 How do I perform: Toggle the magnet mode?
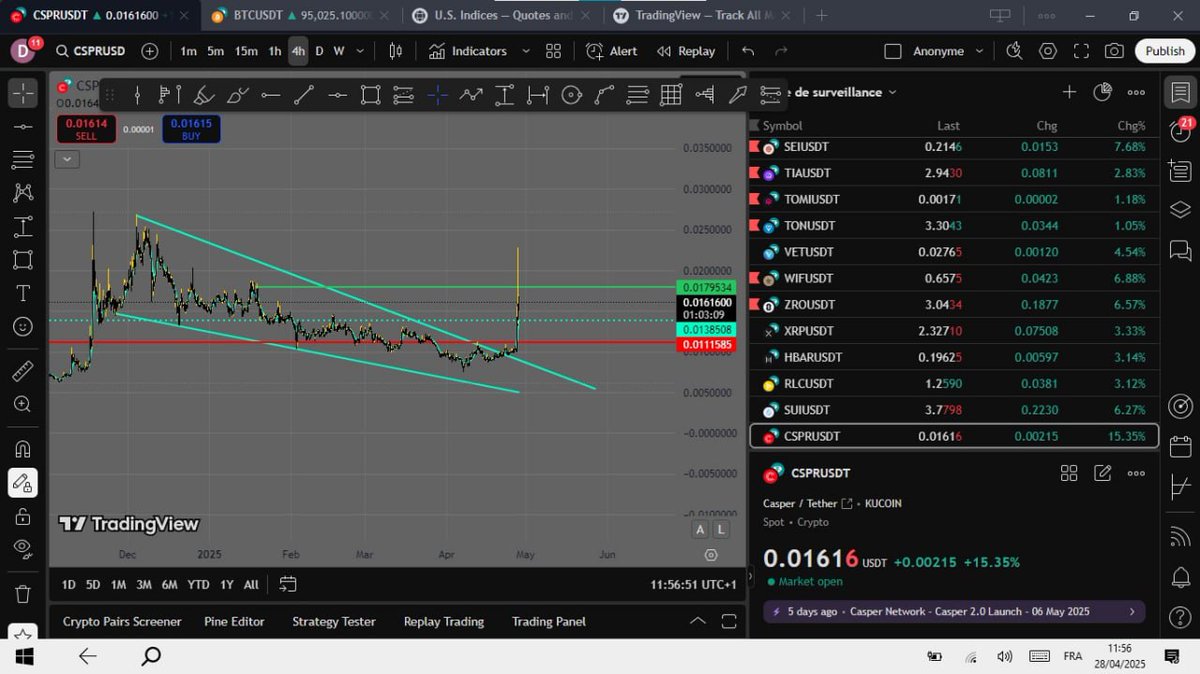pyautogui.click(x=22, y=448)
